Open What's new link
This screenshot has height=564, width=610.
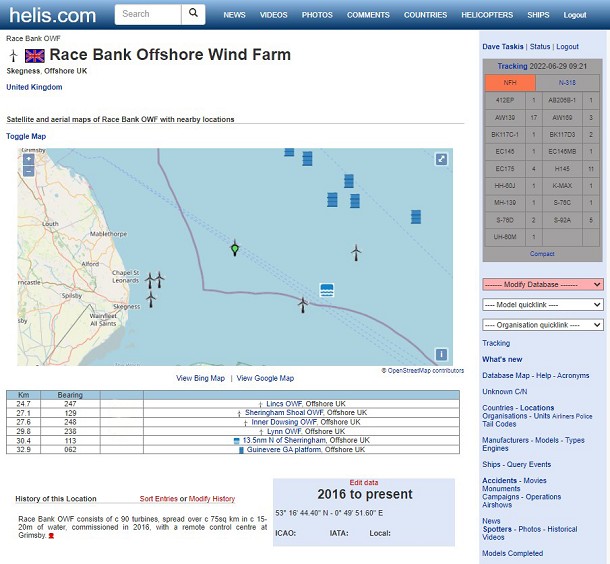point(502,359)
